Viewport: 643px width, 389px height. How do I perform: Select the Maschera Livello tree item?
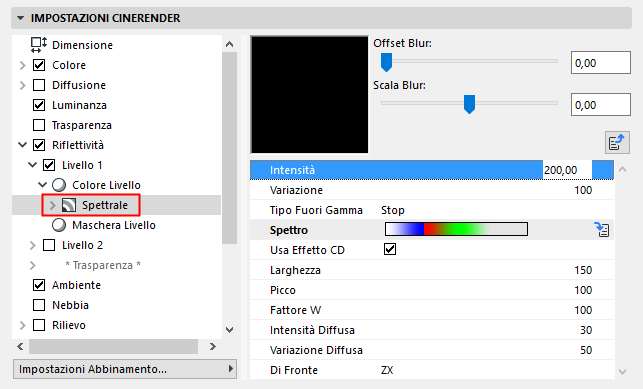click(x=114, y=225)
